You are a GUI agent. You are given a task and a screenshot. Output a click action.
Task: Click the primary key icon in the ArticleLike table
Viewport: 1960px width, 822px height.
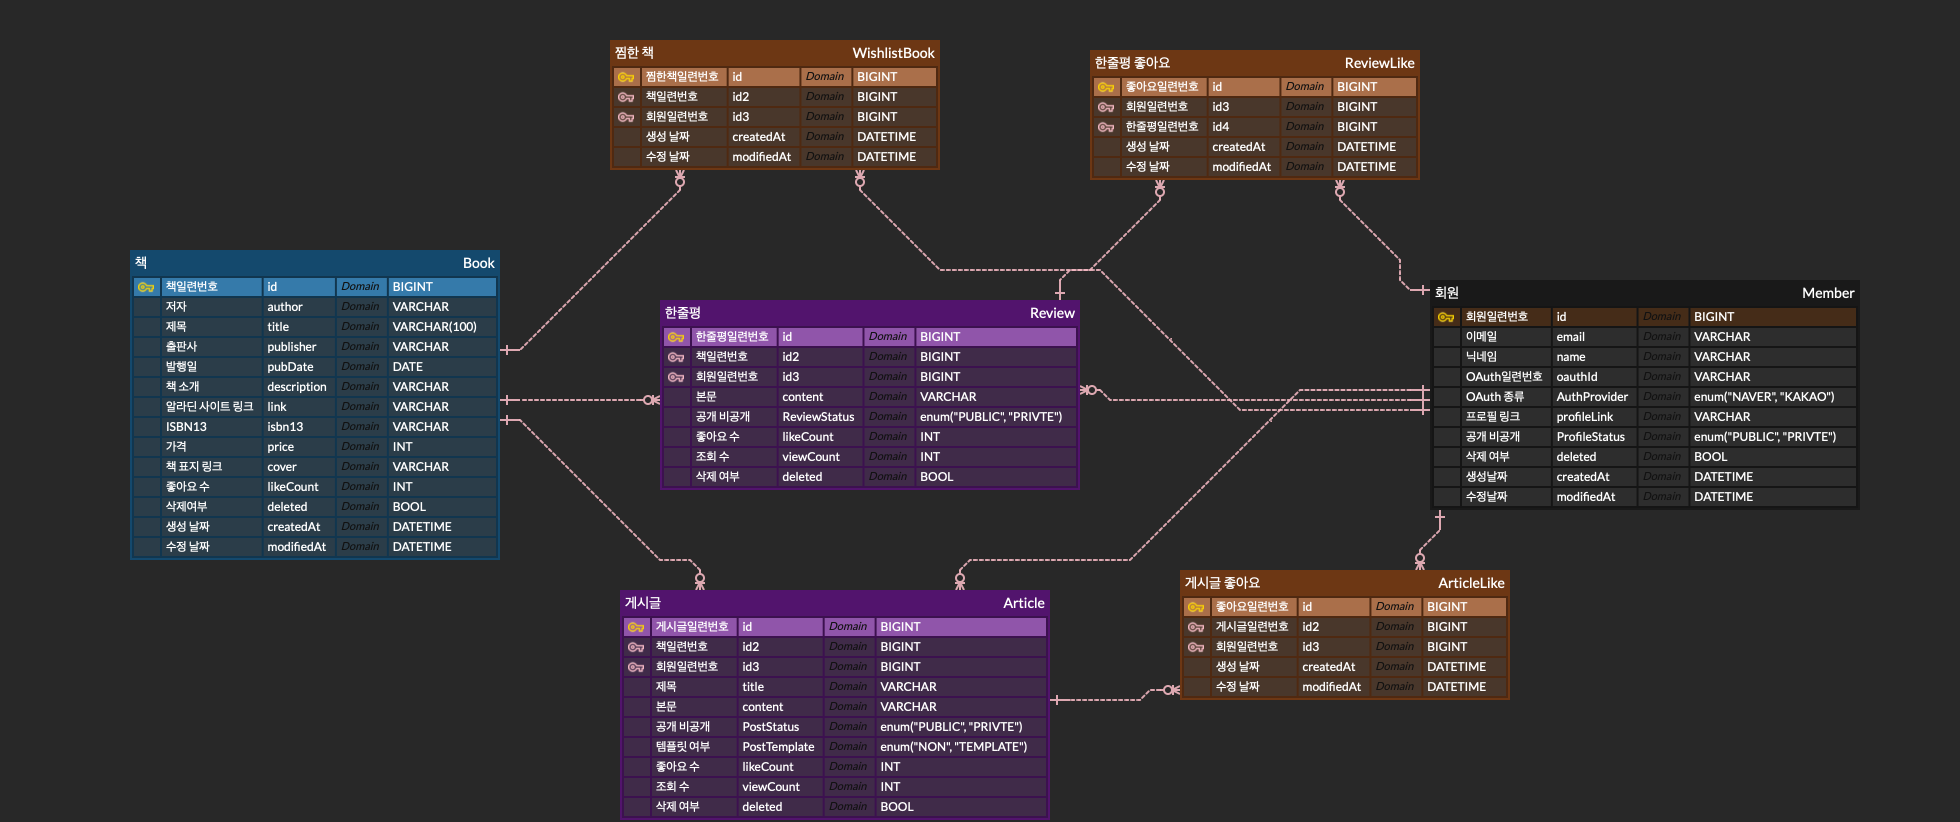[1196, 607]
